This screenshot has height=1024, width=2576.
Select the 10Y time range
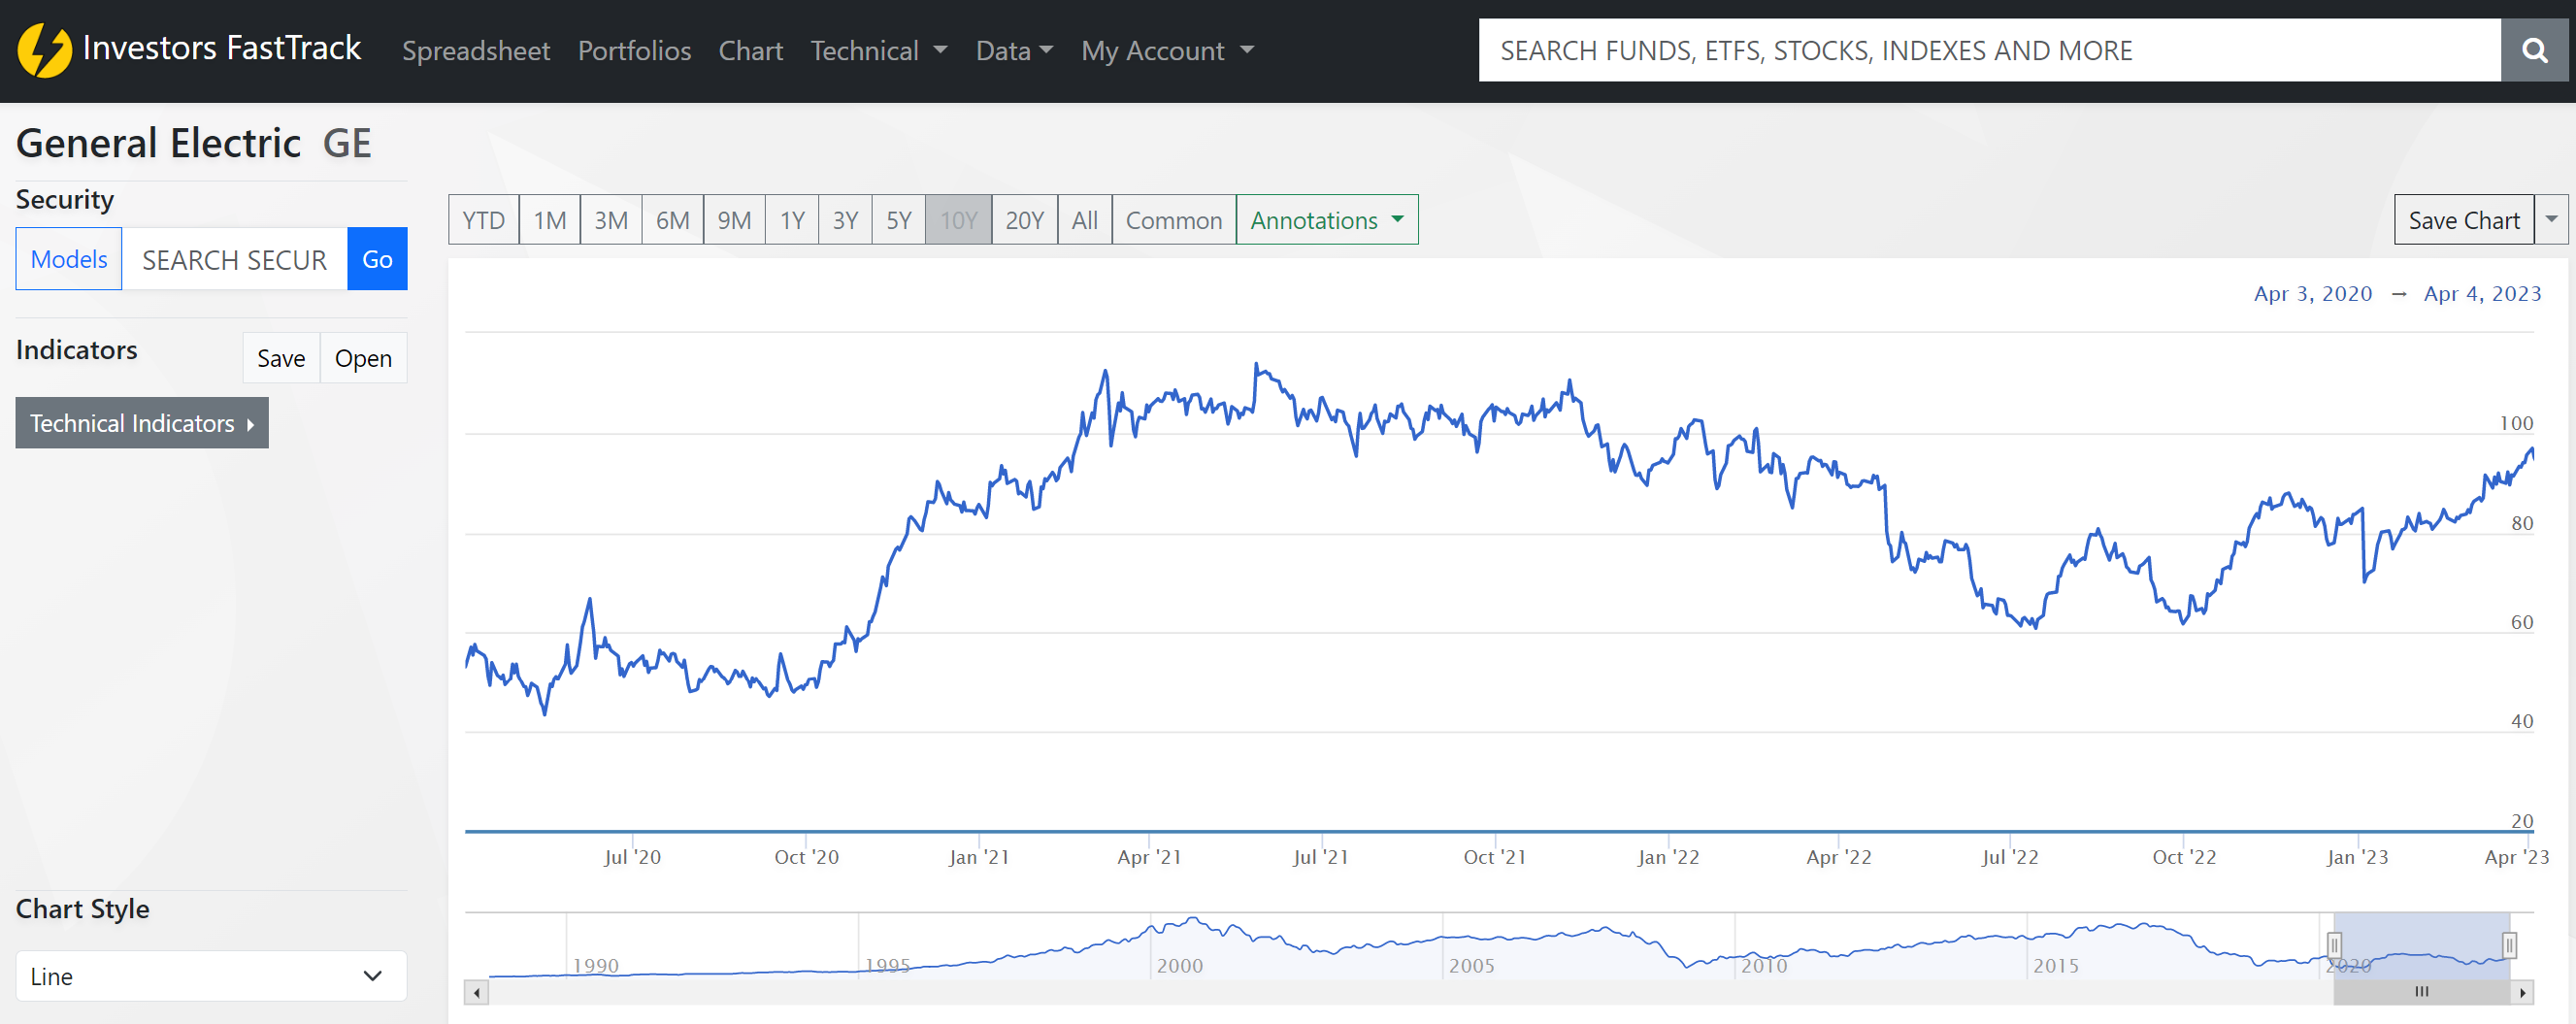(x=959, y=220)
